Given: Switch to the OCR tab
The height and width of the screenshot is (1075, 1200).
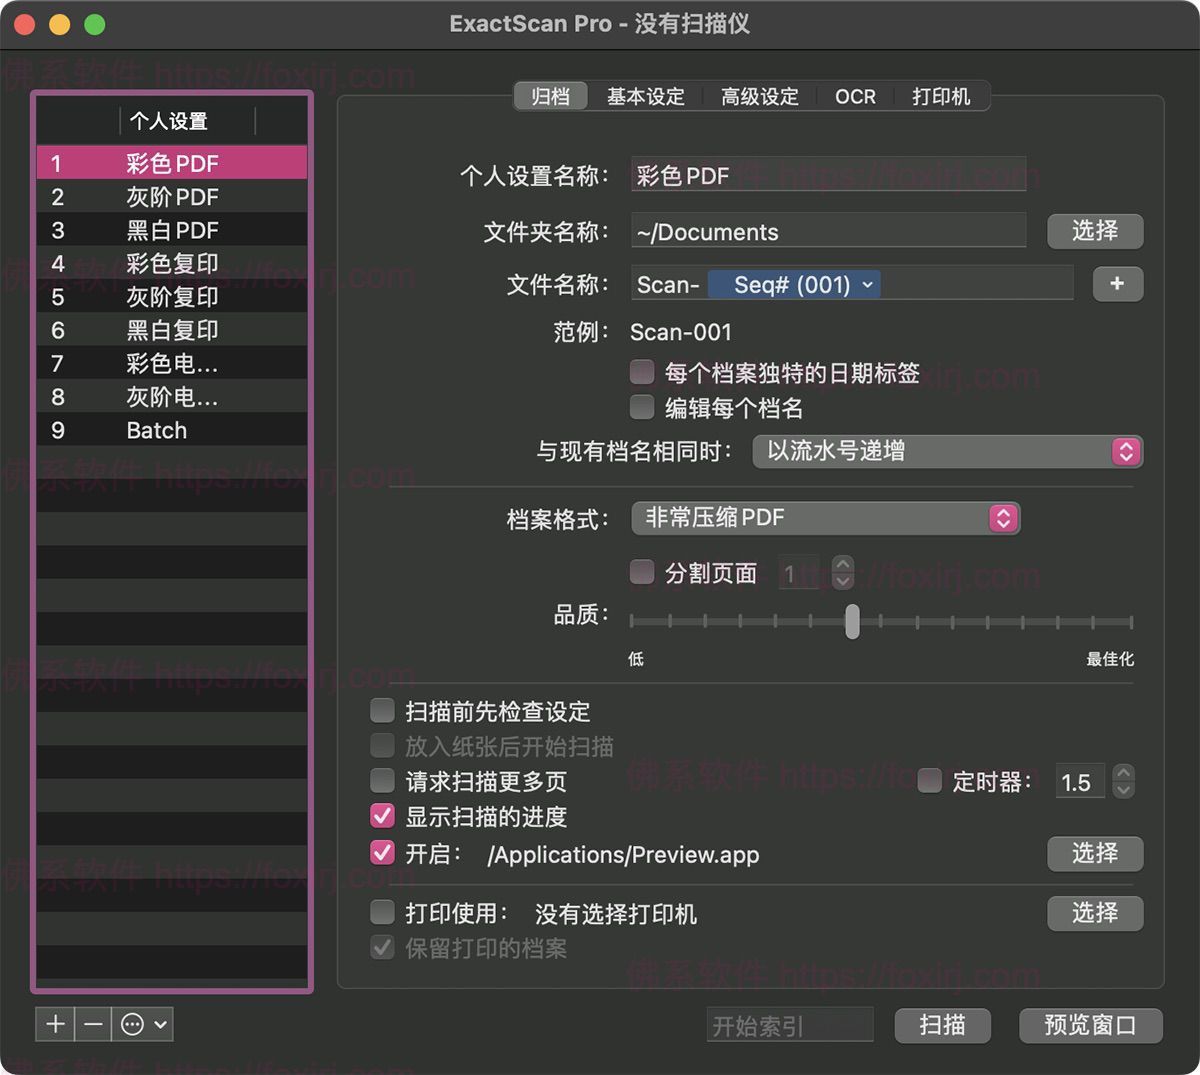Looking at the screenshot, I should coord(856,96).
